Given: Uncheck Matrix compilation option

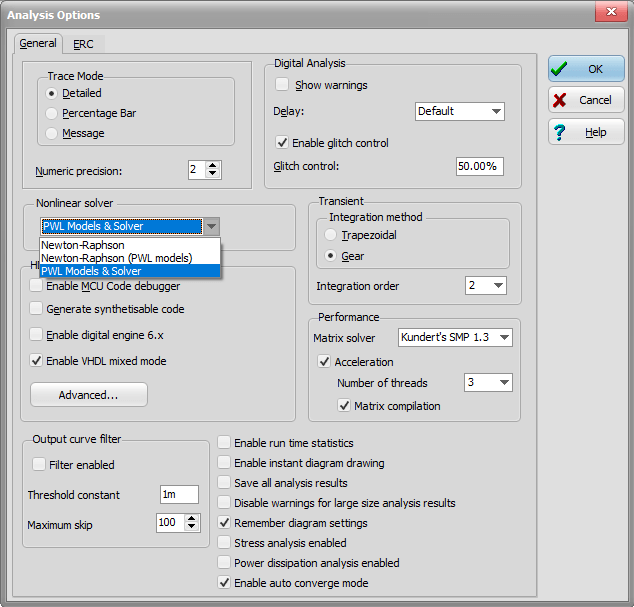Looking at the screenshot, I should (x=345, y=406).
